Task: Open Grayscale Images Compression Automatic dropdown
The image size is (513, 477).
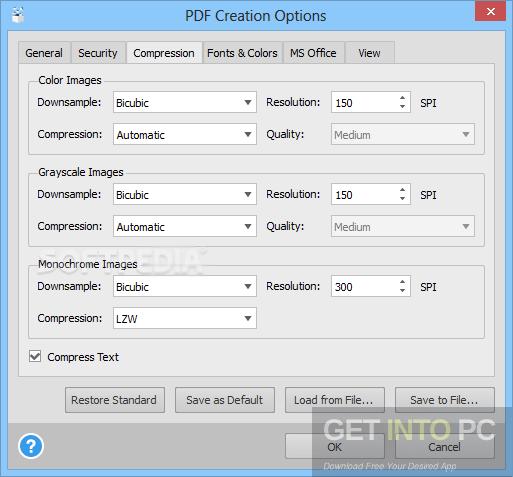Action: (x=185, y=226)
